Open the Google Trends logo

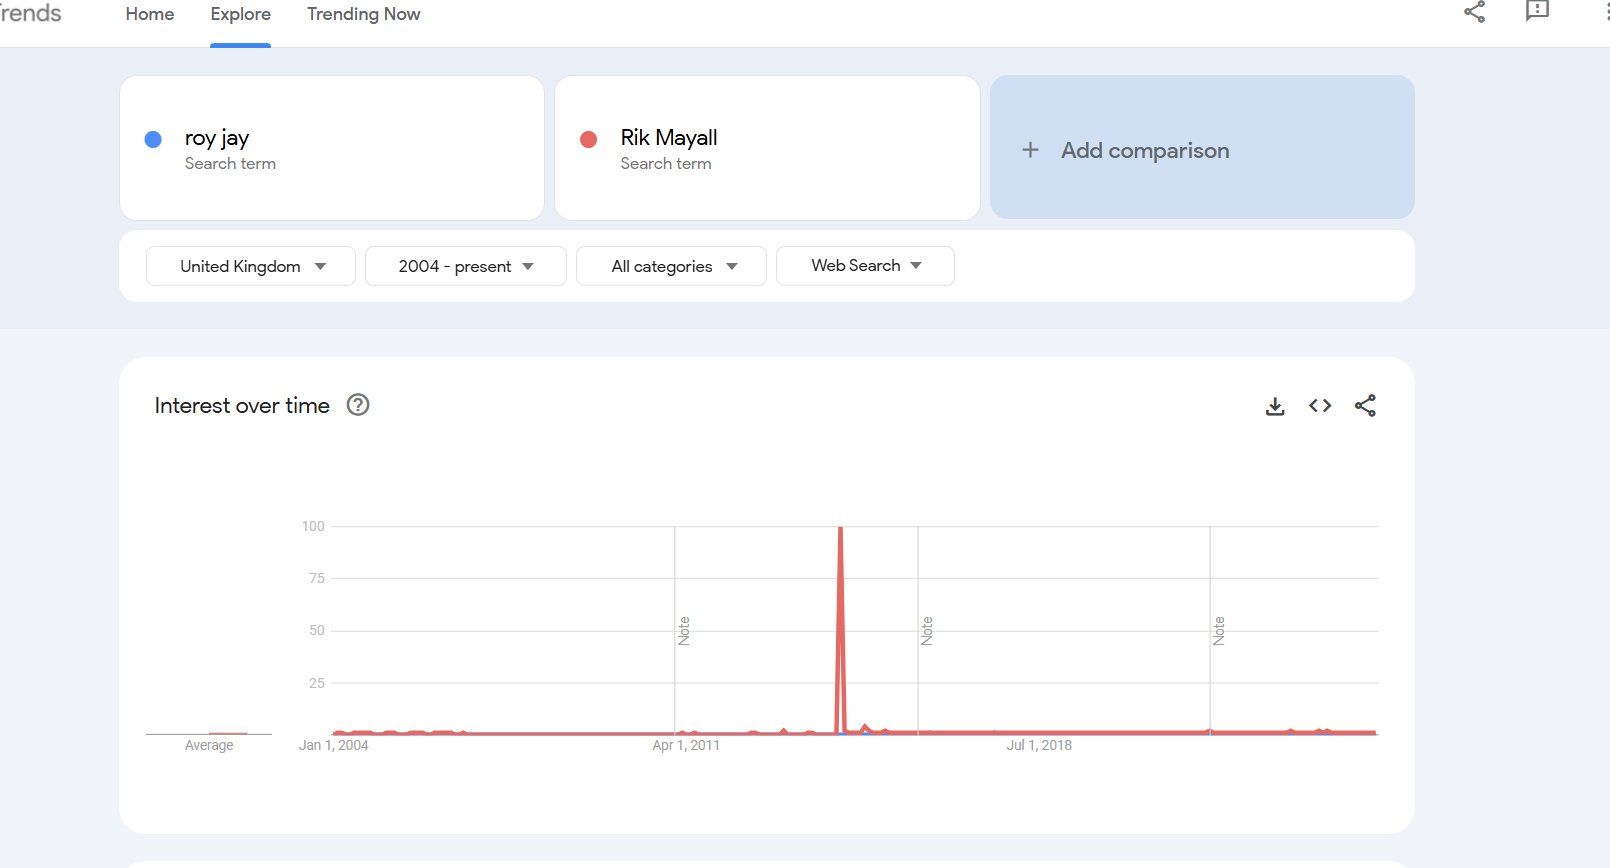click(30, 13)
